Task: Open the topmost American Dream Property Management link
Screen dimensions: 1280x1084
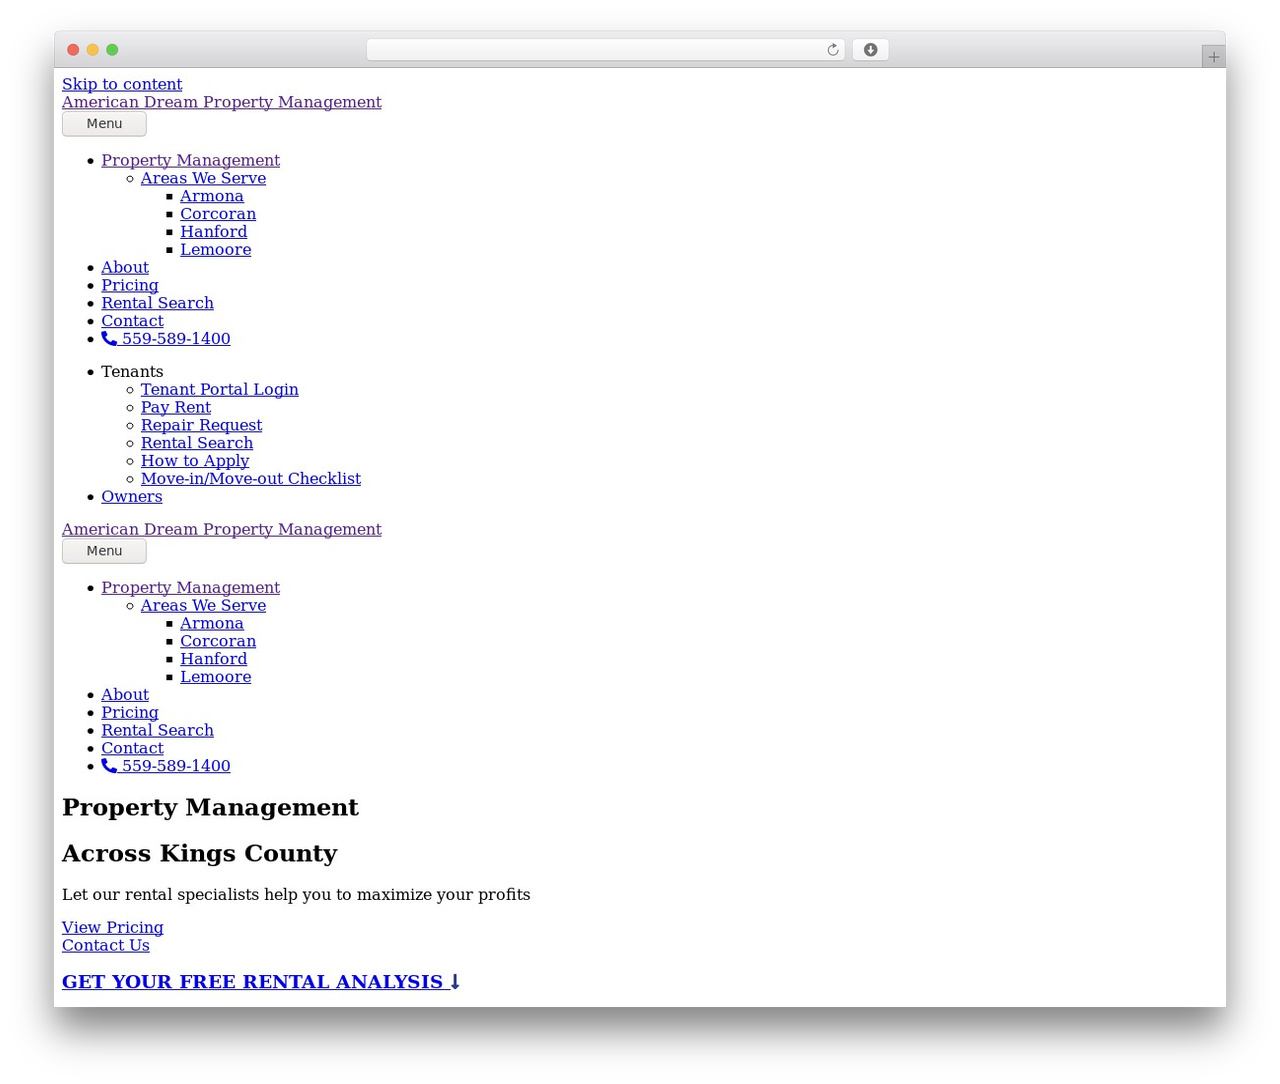Action: pyautogui.click(x=222, y=102)
